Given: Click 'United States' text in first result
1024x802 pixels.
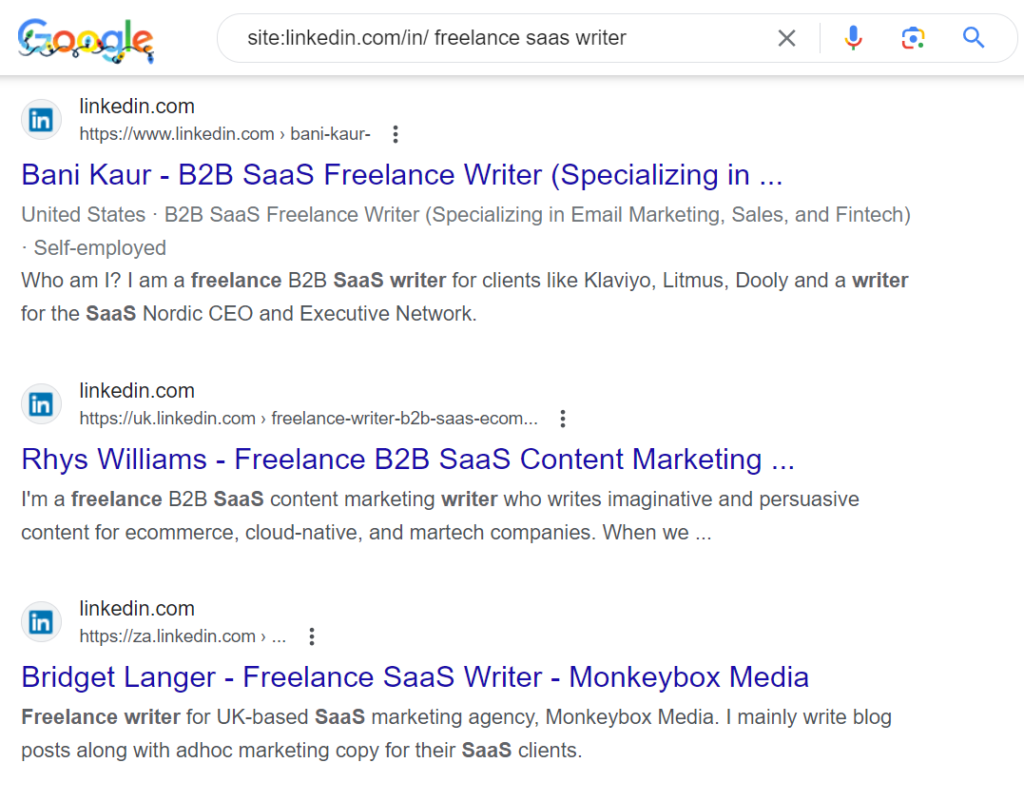Looking at the screenshot, I should 83,215.
